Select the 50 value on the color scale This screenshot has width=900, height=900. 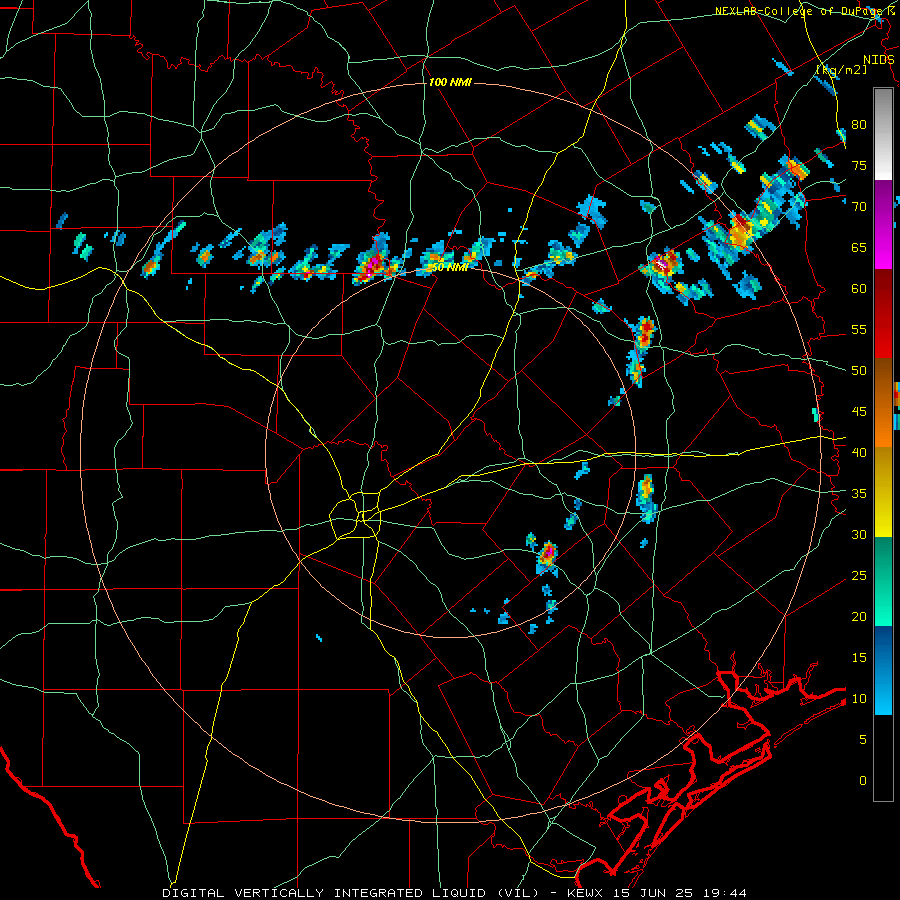[x=859, y=370]
